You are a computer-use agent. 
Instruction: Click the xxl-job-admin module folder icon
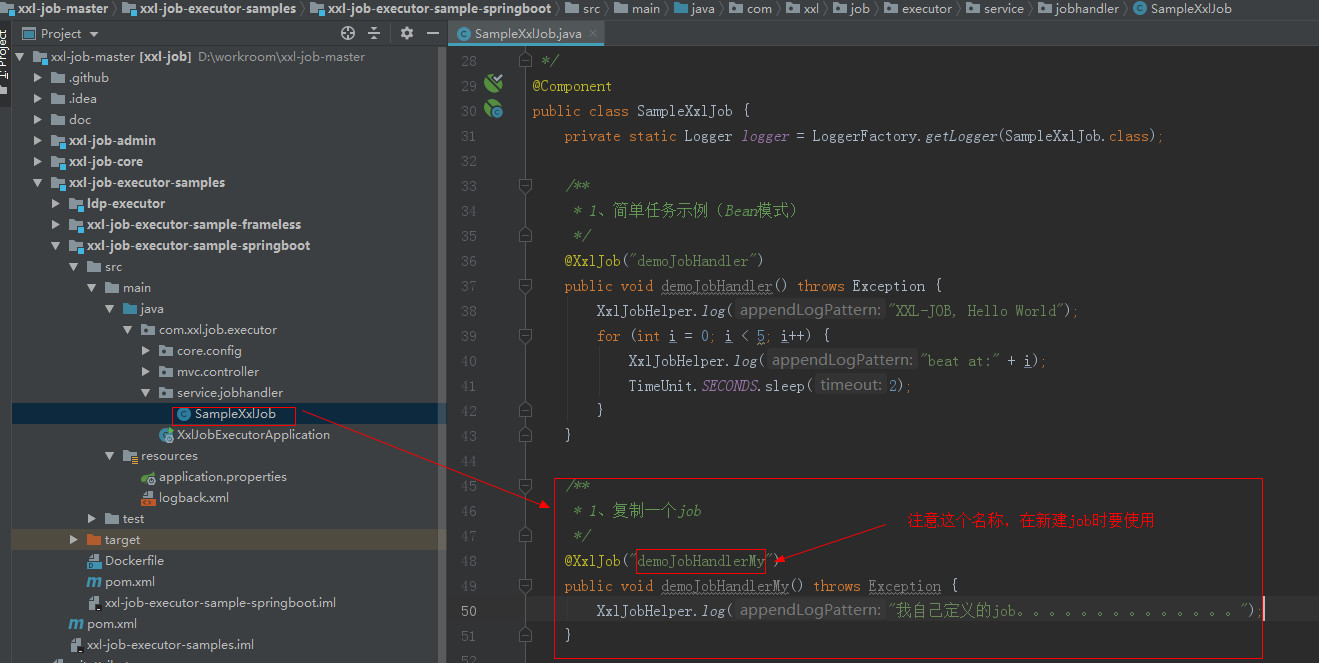click(x=58, y=141)
